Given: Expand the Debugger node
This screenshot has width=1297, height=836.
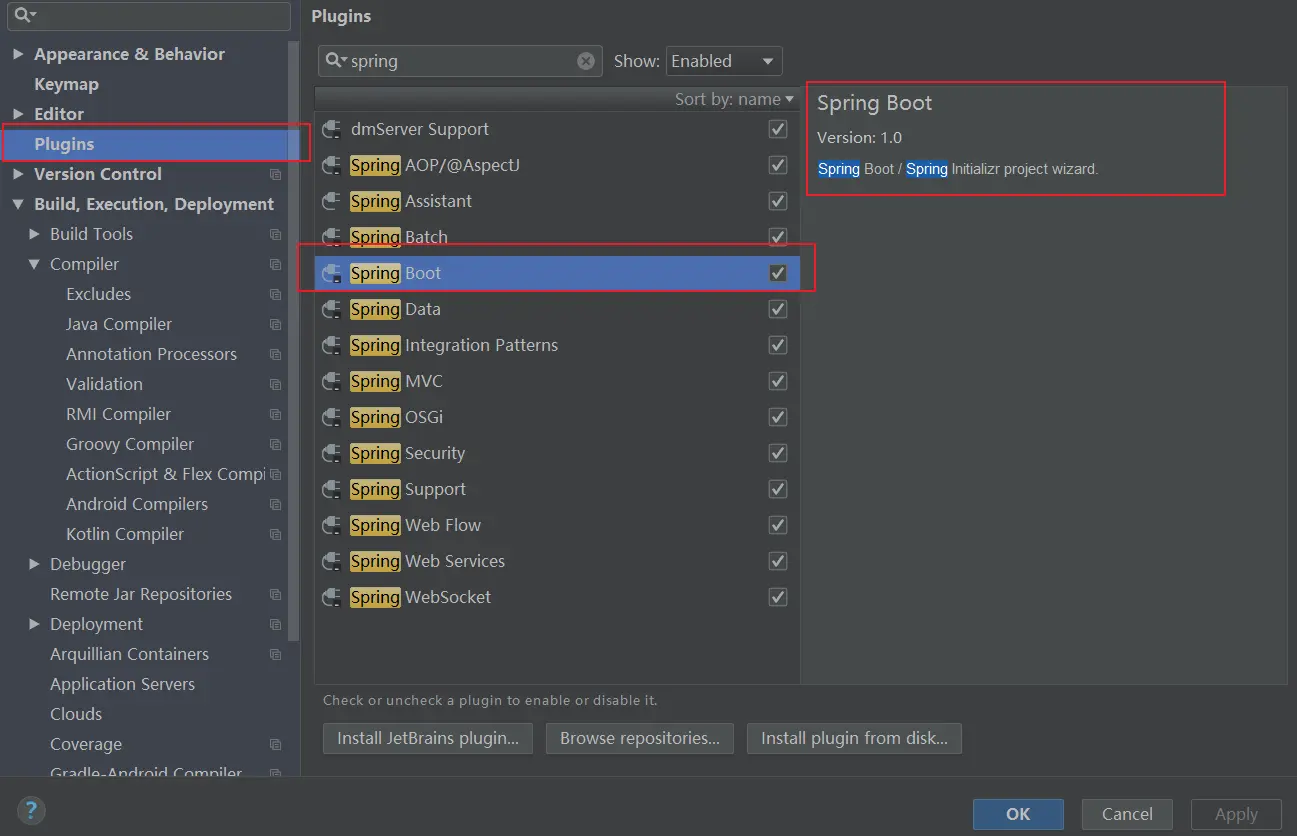Looking at the screenshot, I should click(x=34, y=564).
